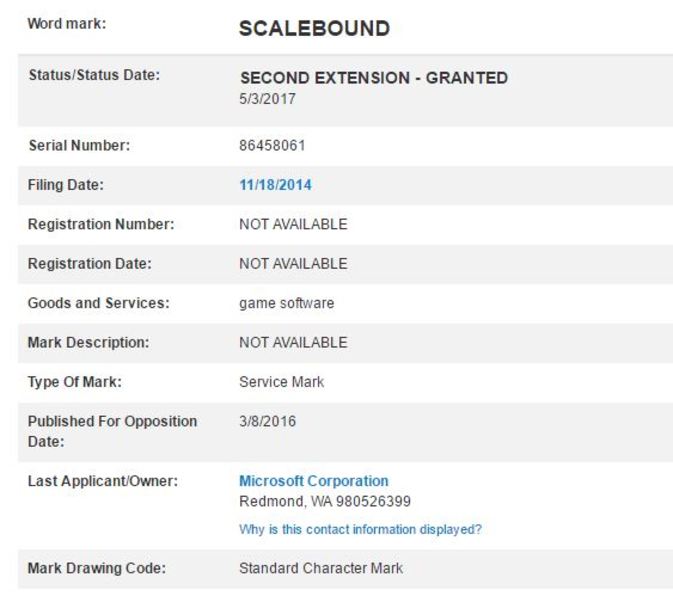
Task: Click the Mark Description NOT AVAILABLE value
Action: (x=293, y=343)
